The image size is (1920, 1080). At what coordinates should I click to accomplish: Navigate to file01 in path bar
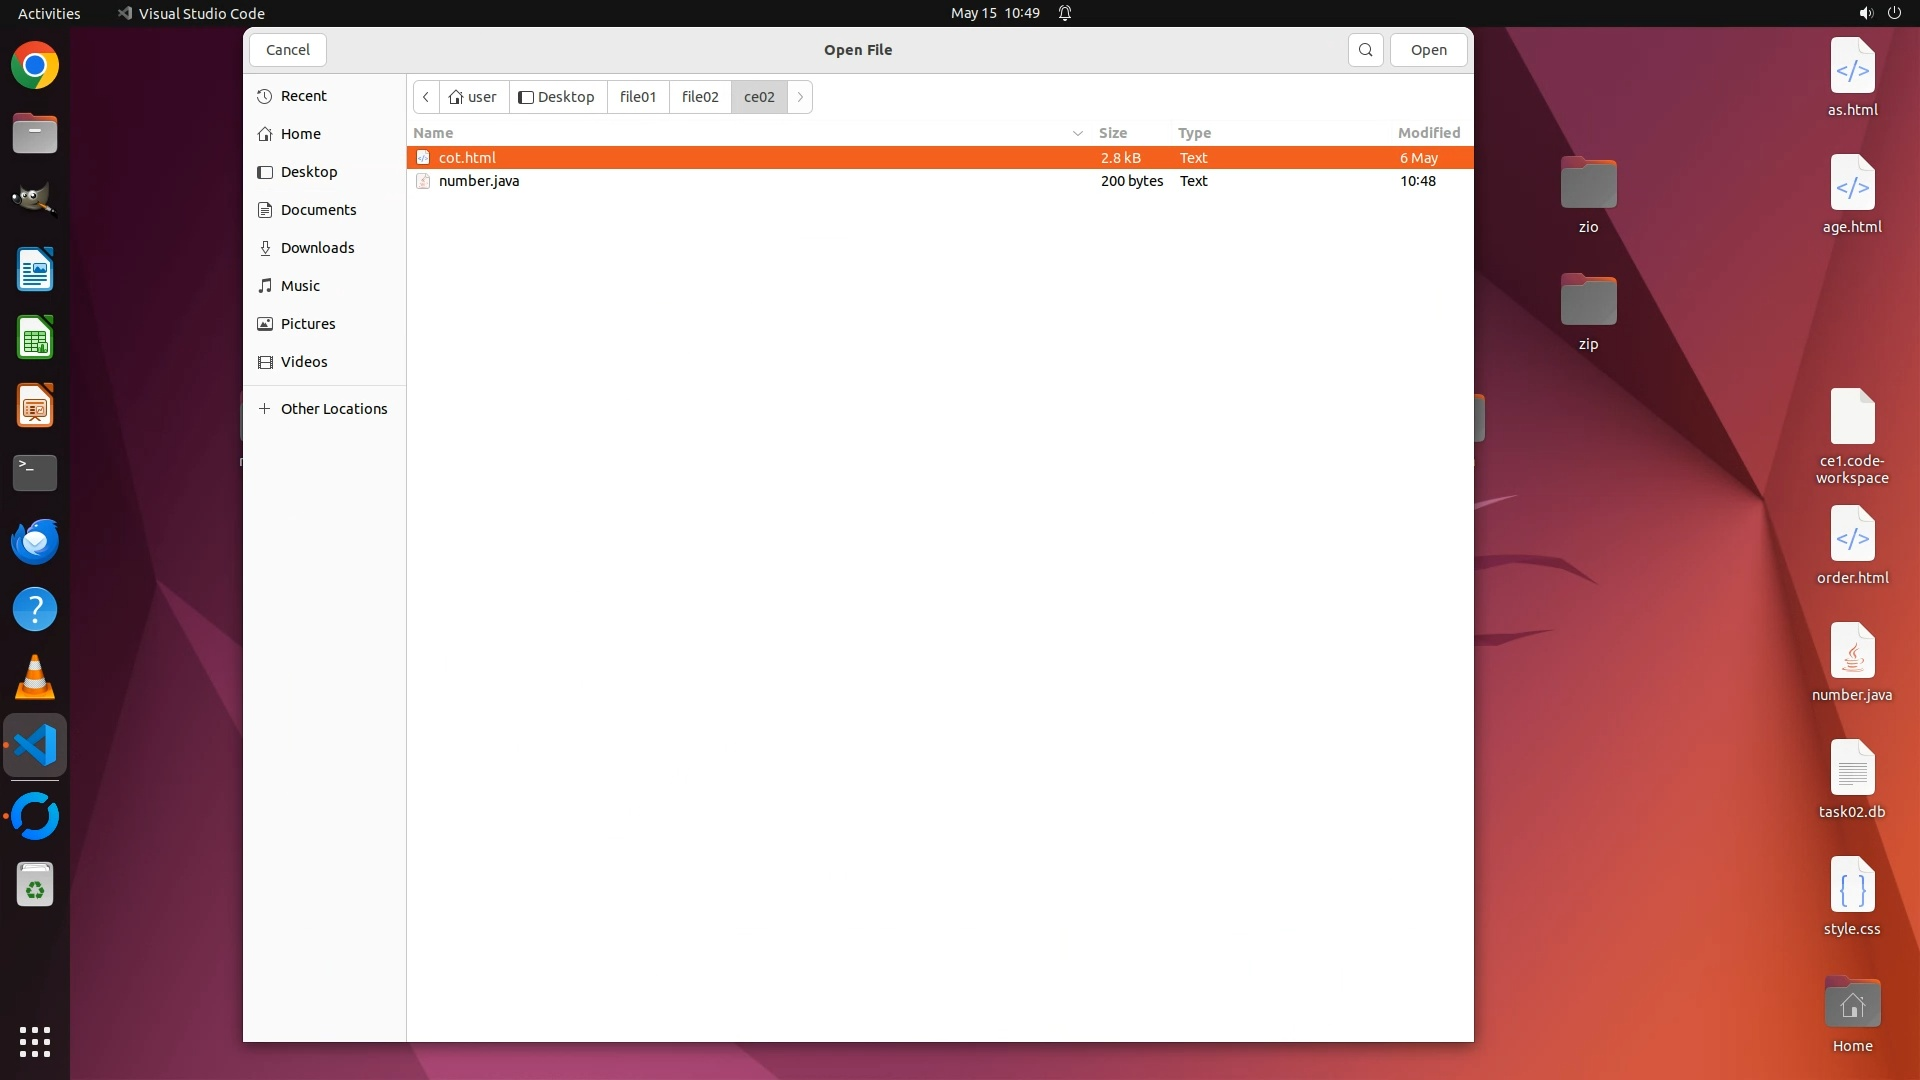click(638, 97)
